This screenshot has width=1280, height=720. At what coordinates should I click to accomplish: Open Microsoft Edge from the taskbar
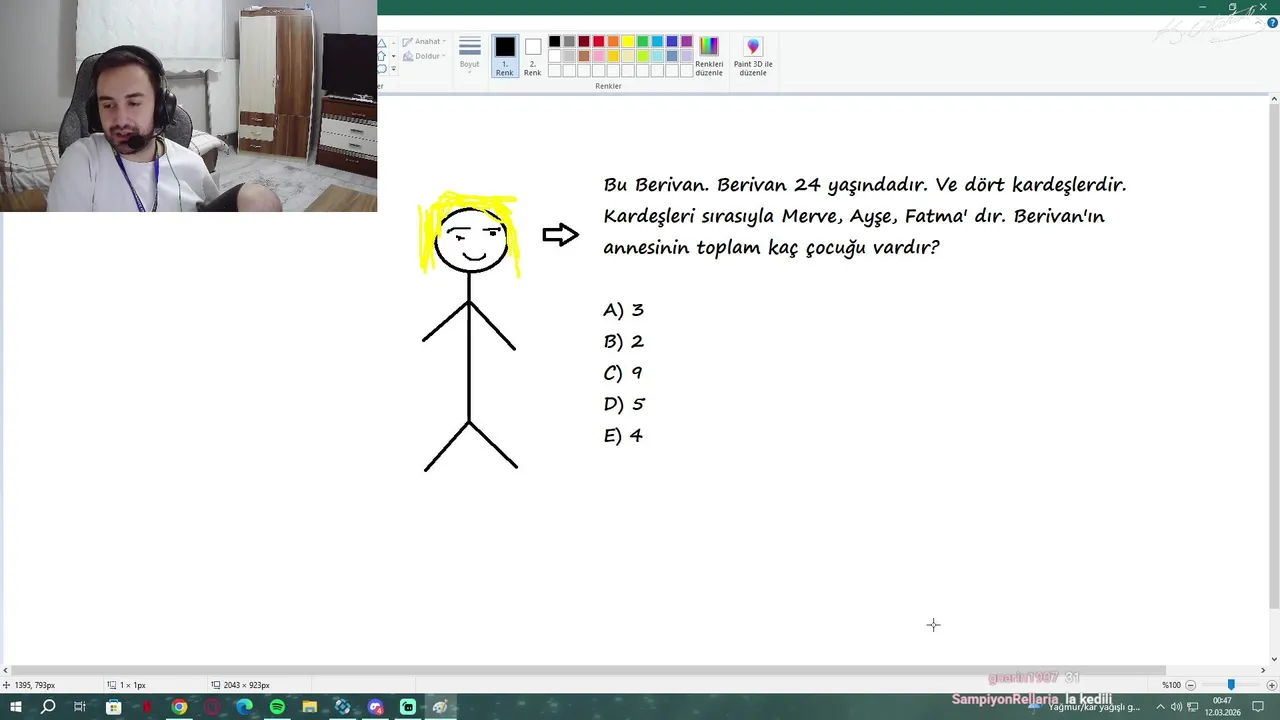pyautogui.click(x=245, y=707)
